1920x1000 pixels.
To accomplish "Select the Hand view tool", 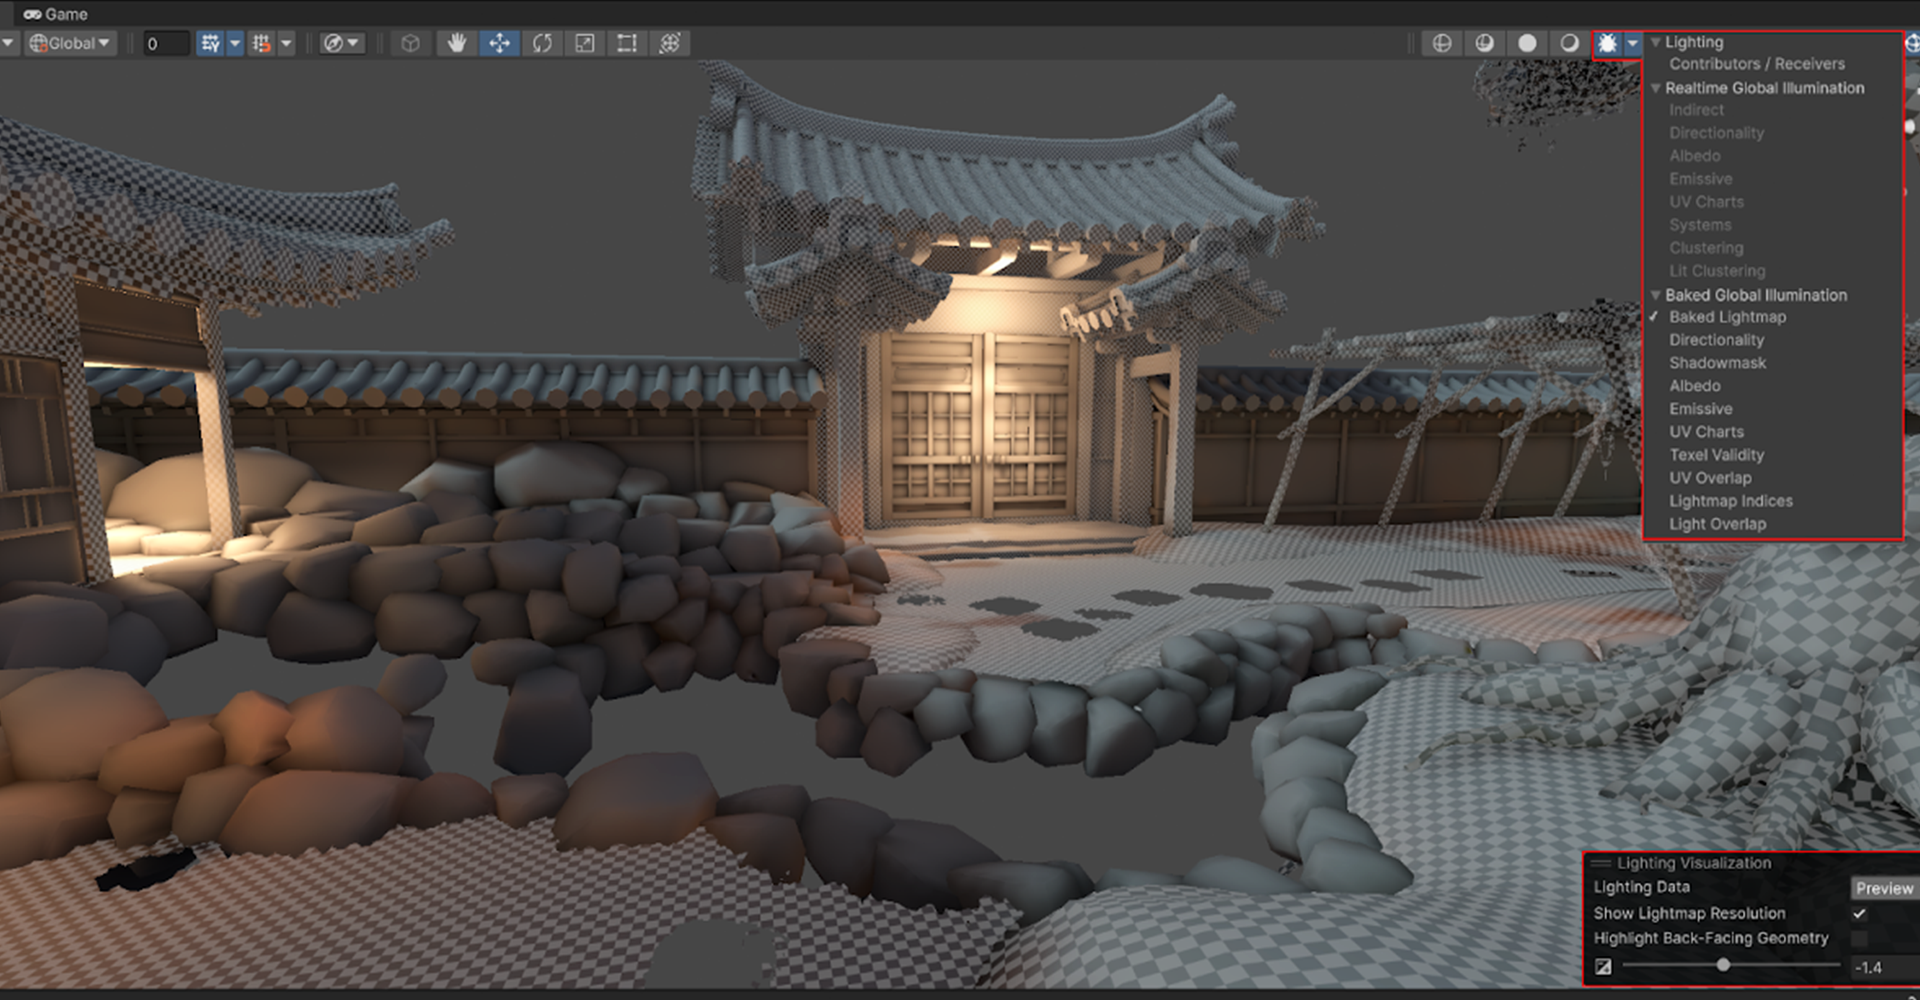I will click(457, 43).
